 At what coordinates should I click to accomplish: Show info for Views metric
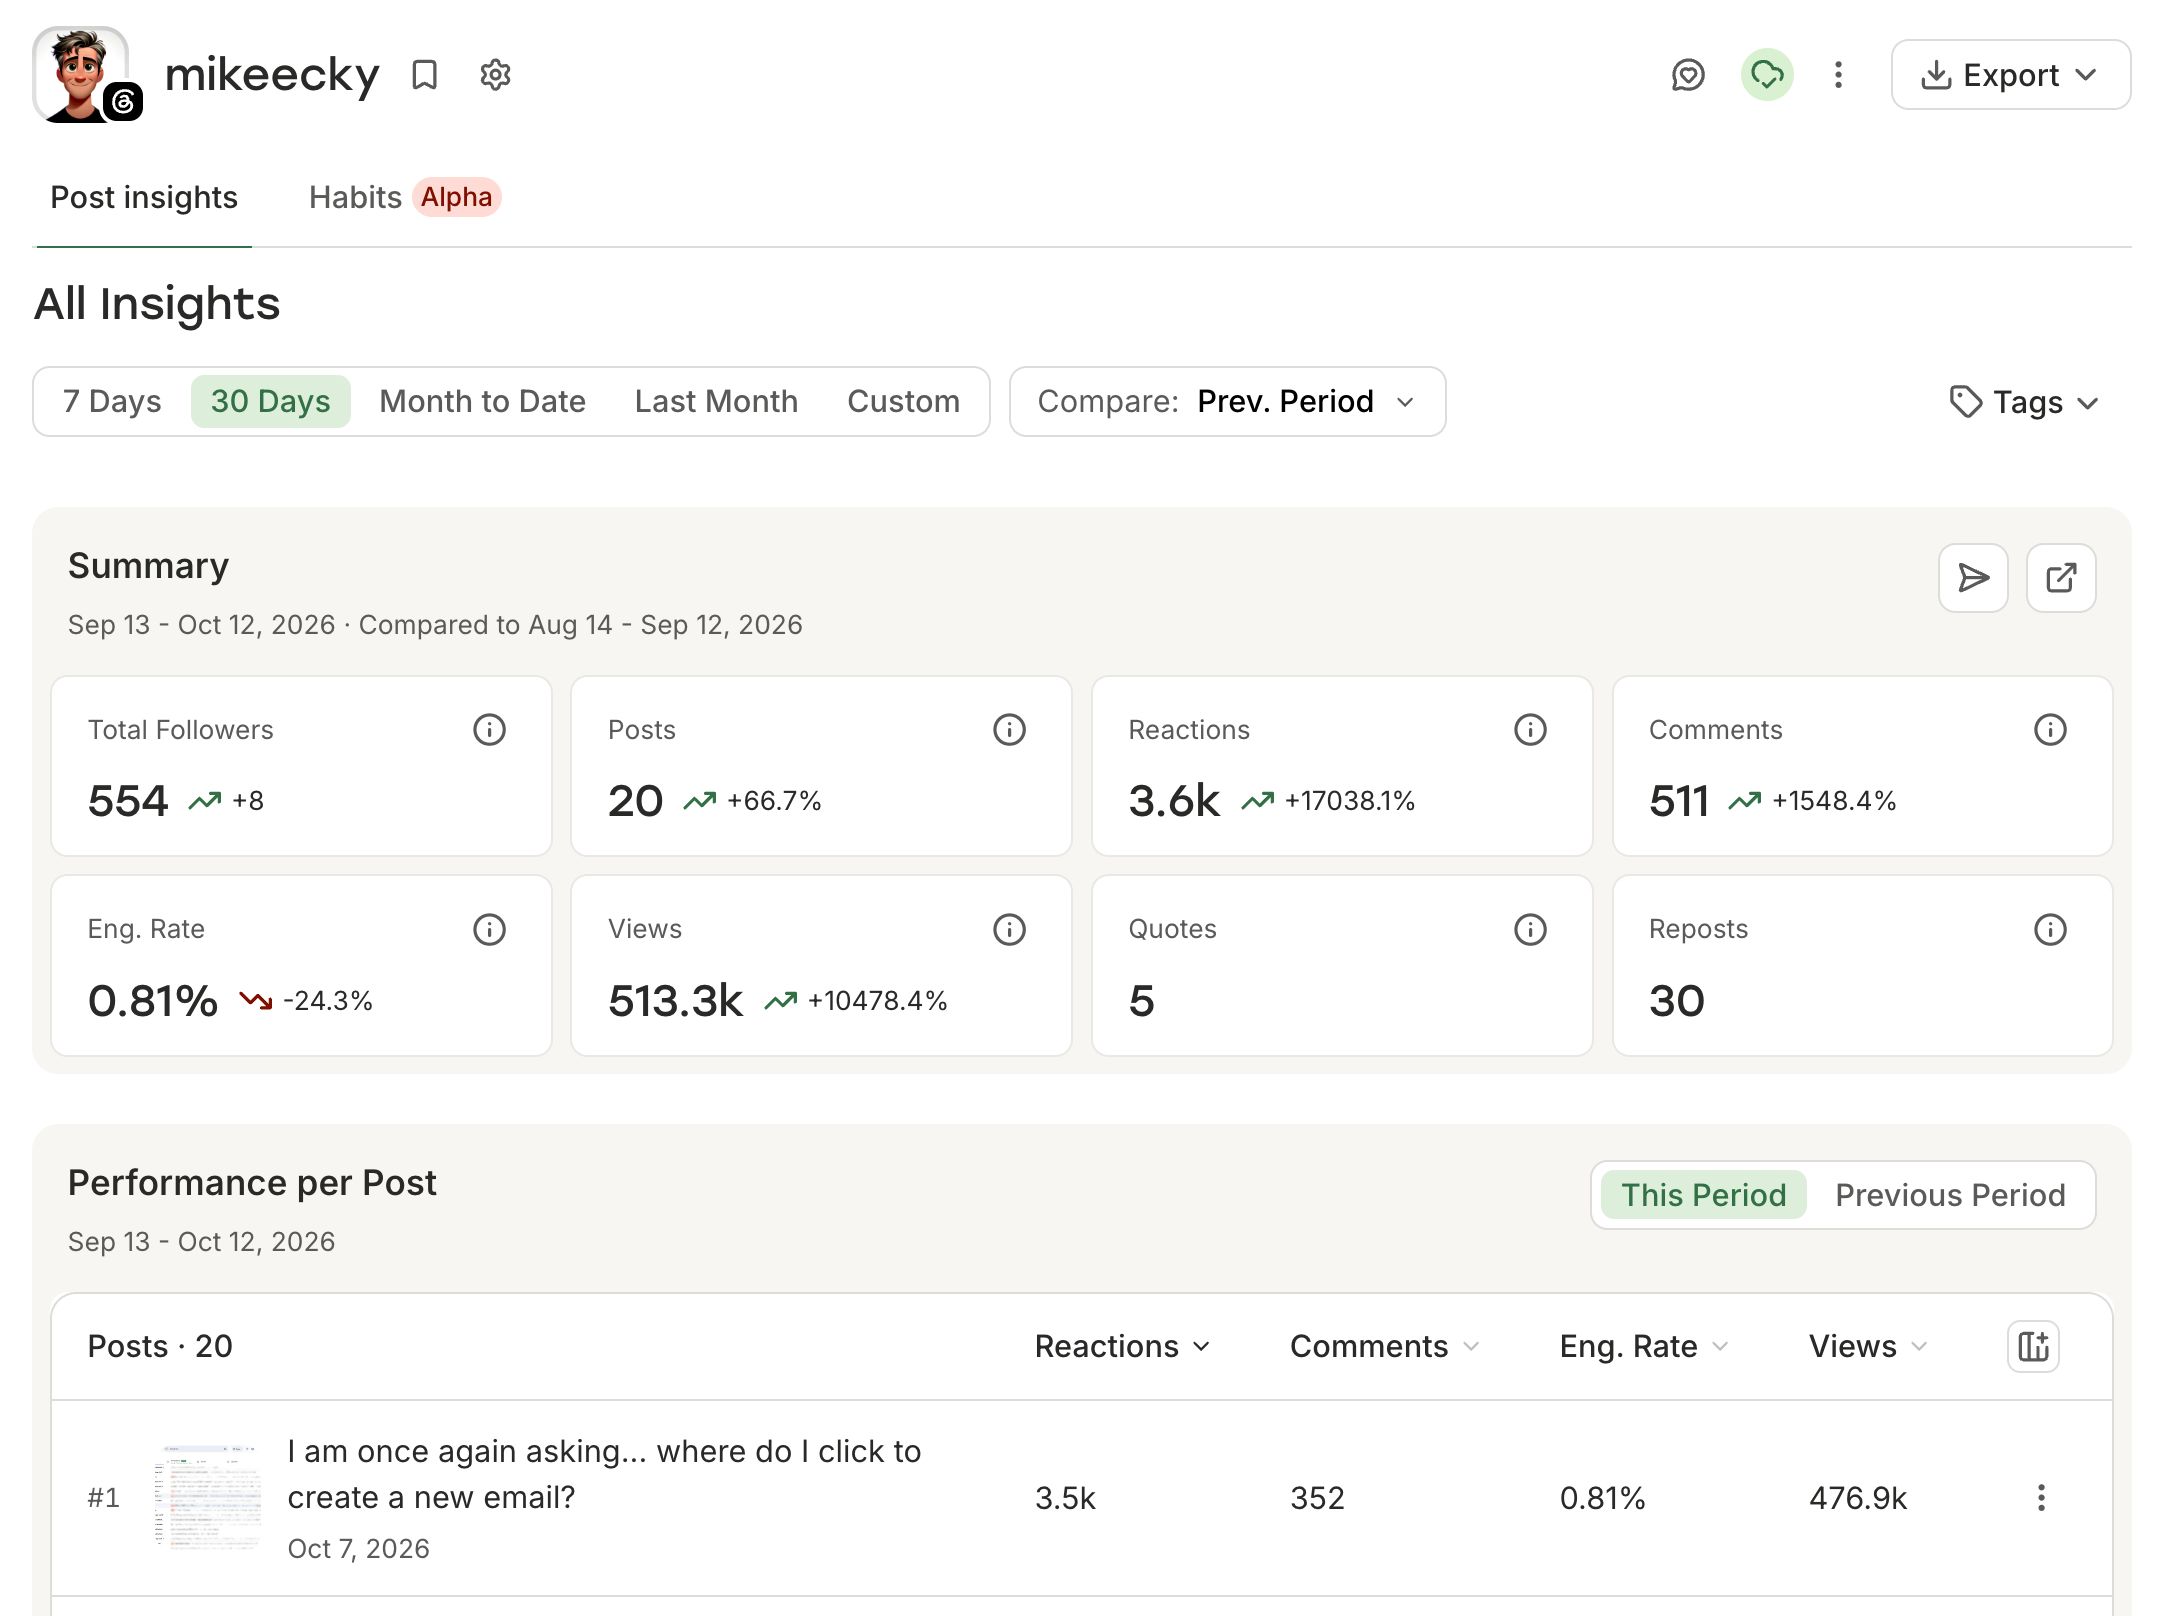(1009, 930)
